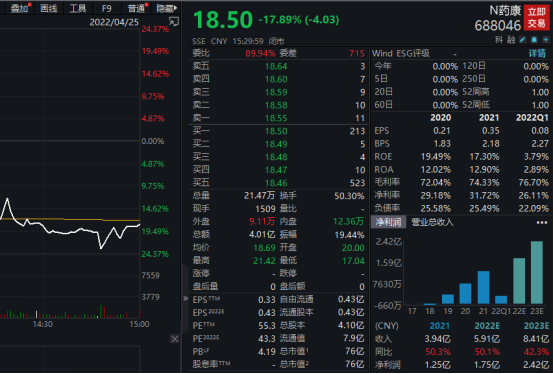Click the 2020 column header in the financials table
The height and width of the screenshot is (374, 553).
441,117
